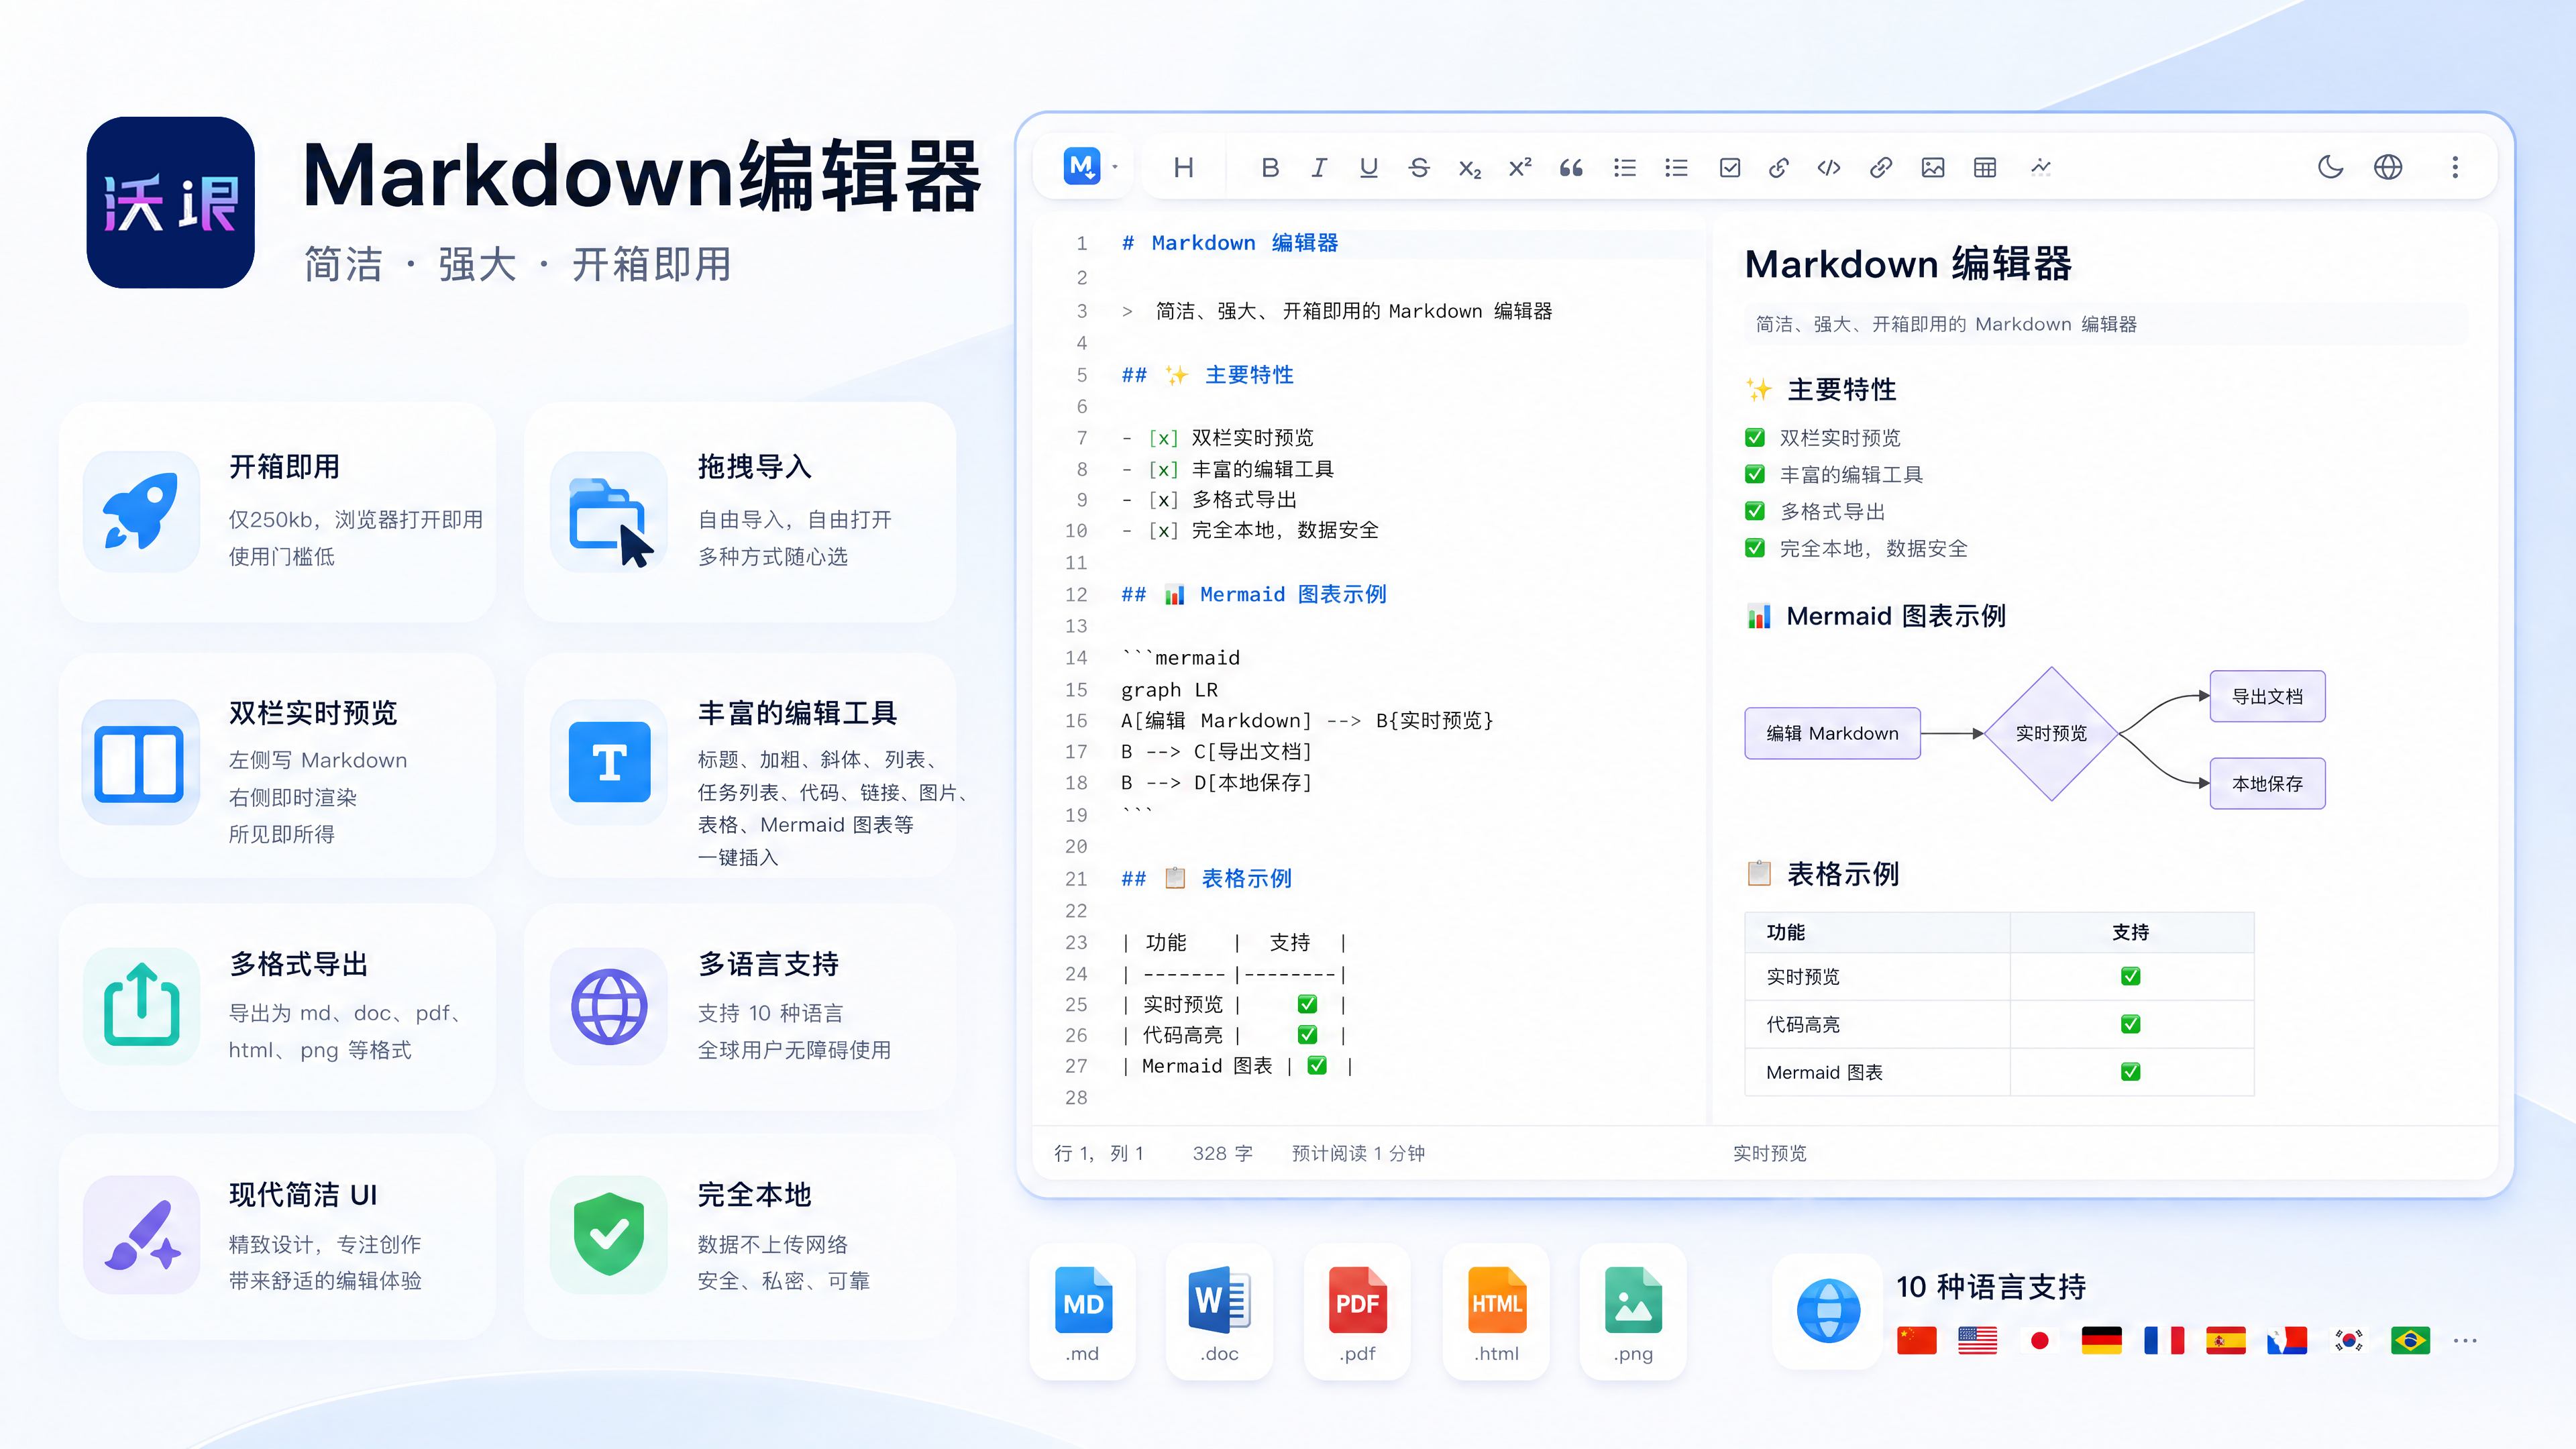This screenshot has width=2576, height=1449.
Task: Click the check mark in the Mermaid 图表 table row
Action: point(2131,1072)
